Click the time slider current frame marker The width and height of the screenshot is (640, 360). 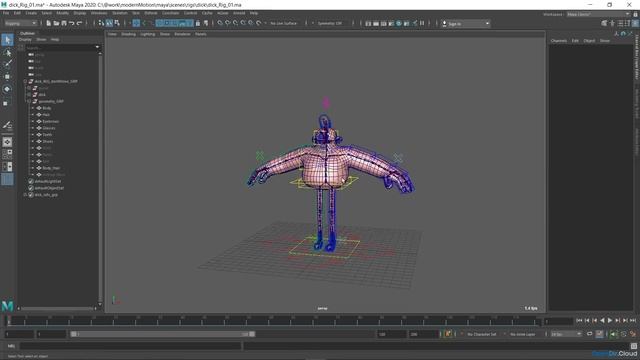tap(8, 321)
